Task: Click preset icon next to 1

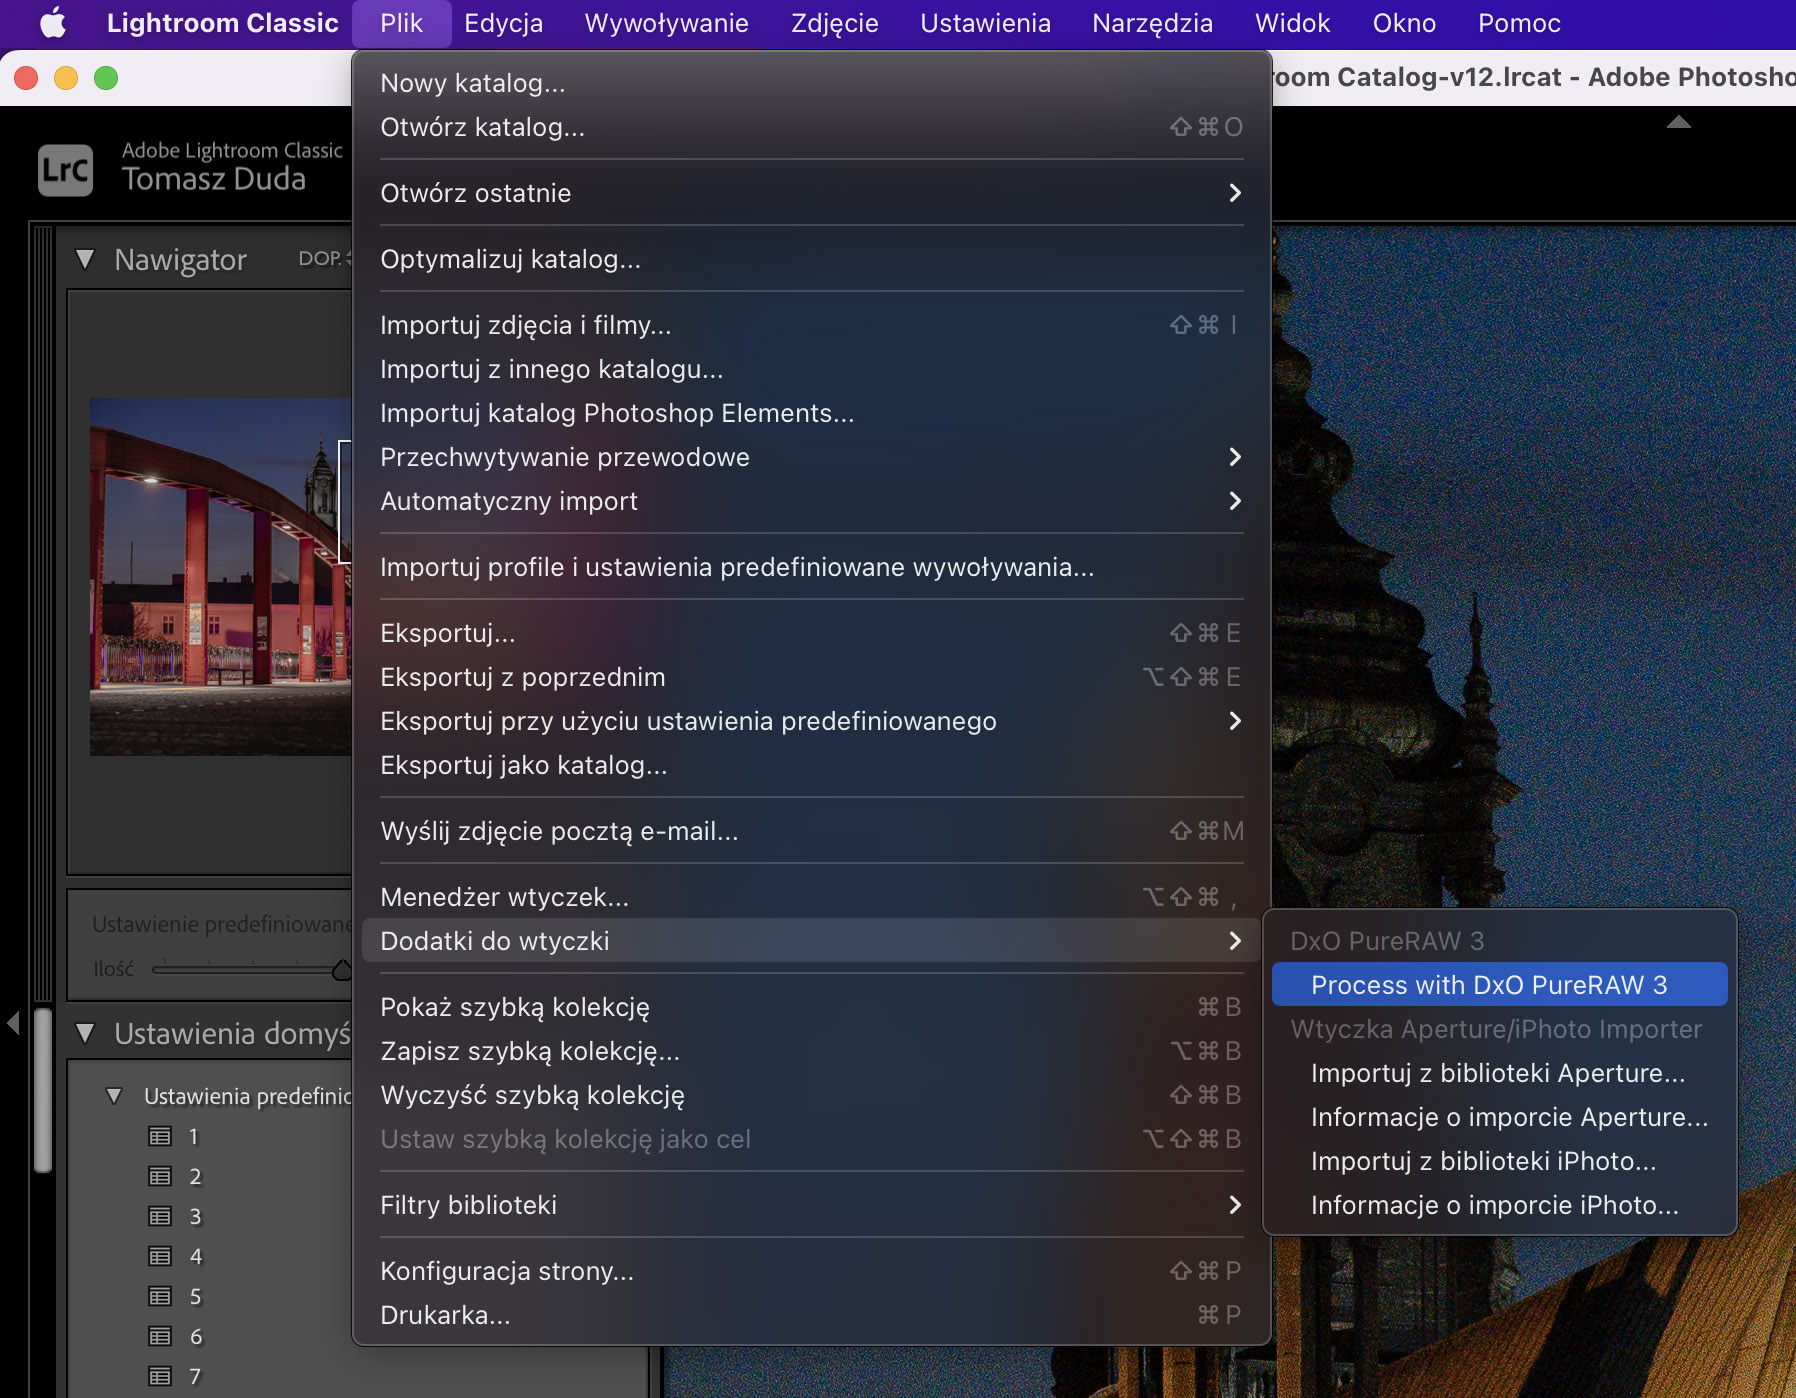Action: coord(160,1137)
